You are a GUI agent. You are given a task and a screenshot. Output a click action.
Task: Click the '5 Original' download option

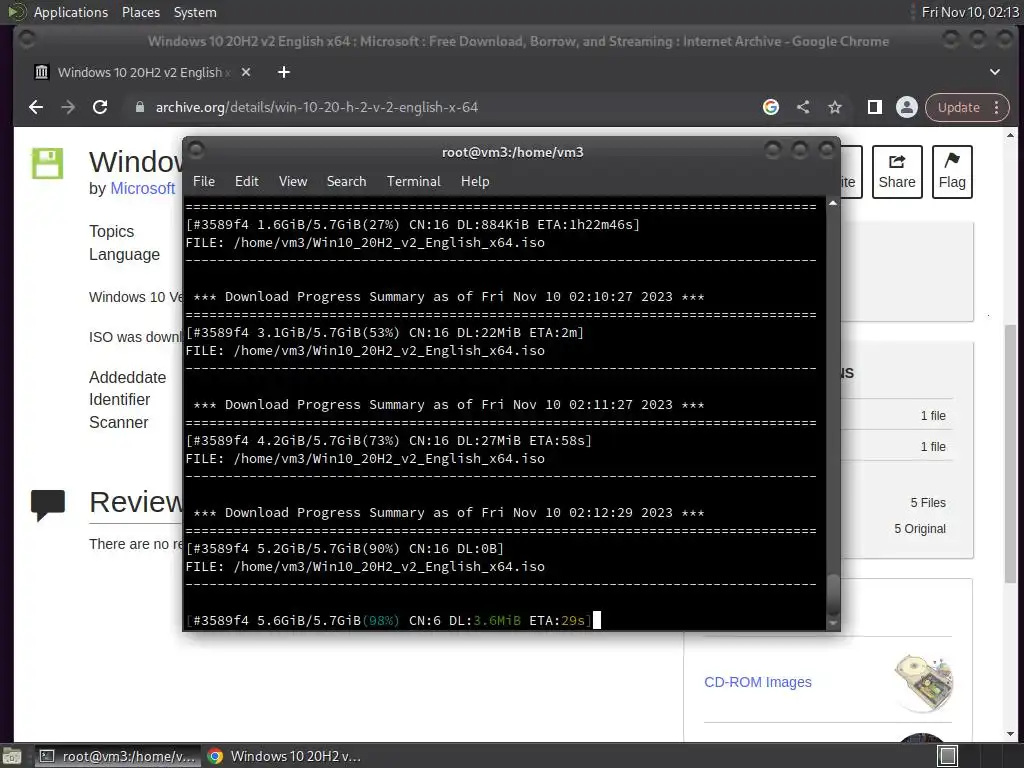(920, 529)
